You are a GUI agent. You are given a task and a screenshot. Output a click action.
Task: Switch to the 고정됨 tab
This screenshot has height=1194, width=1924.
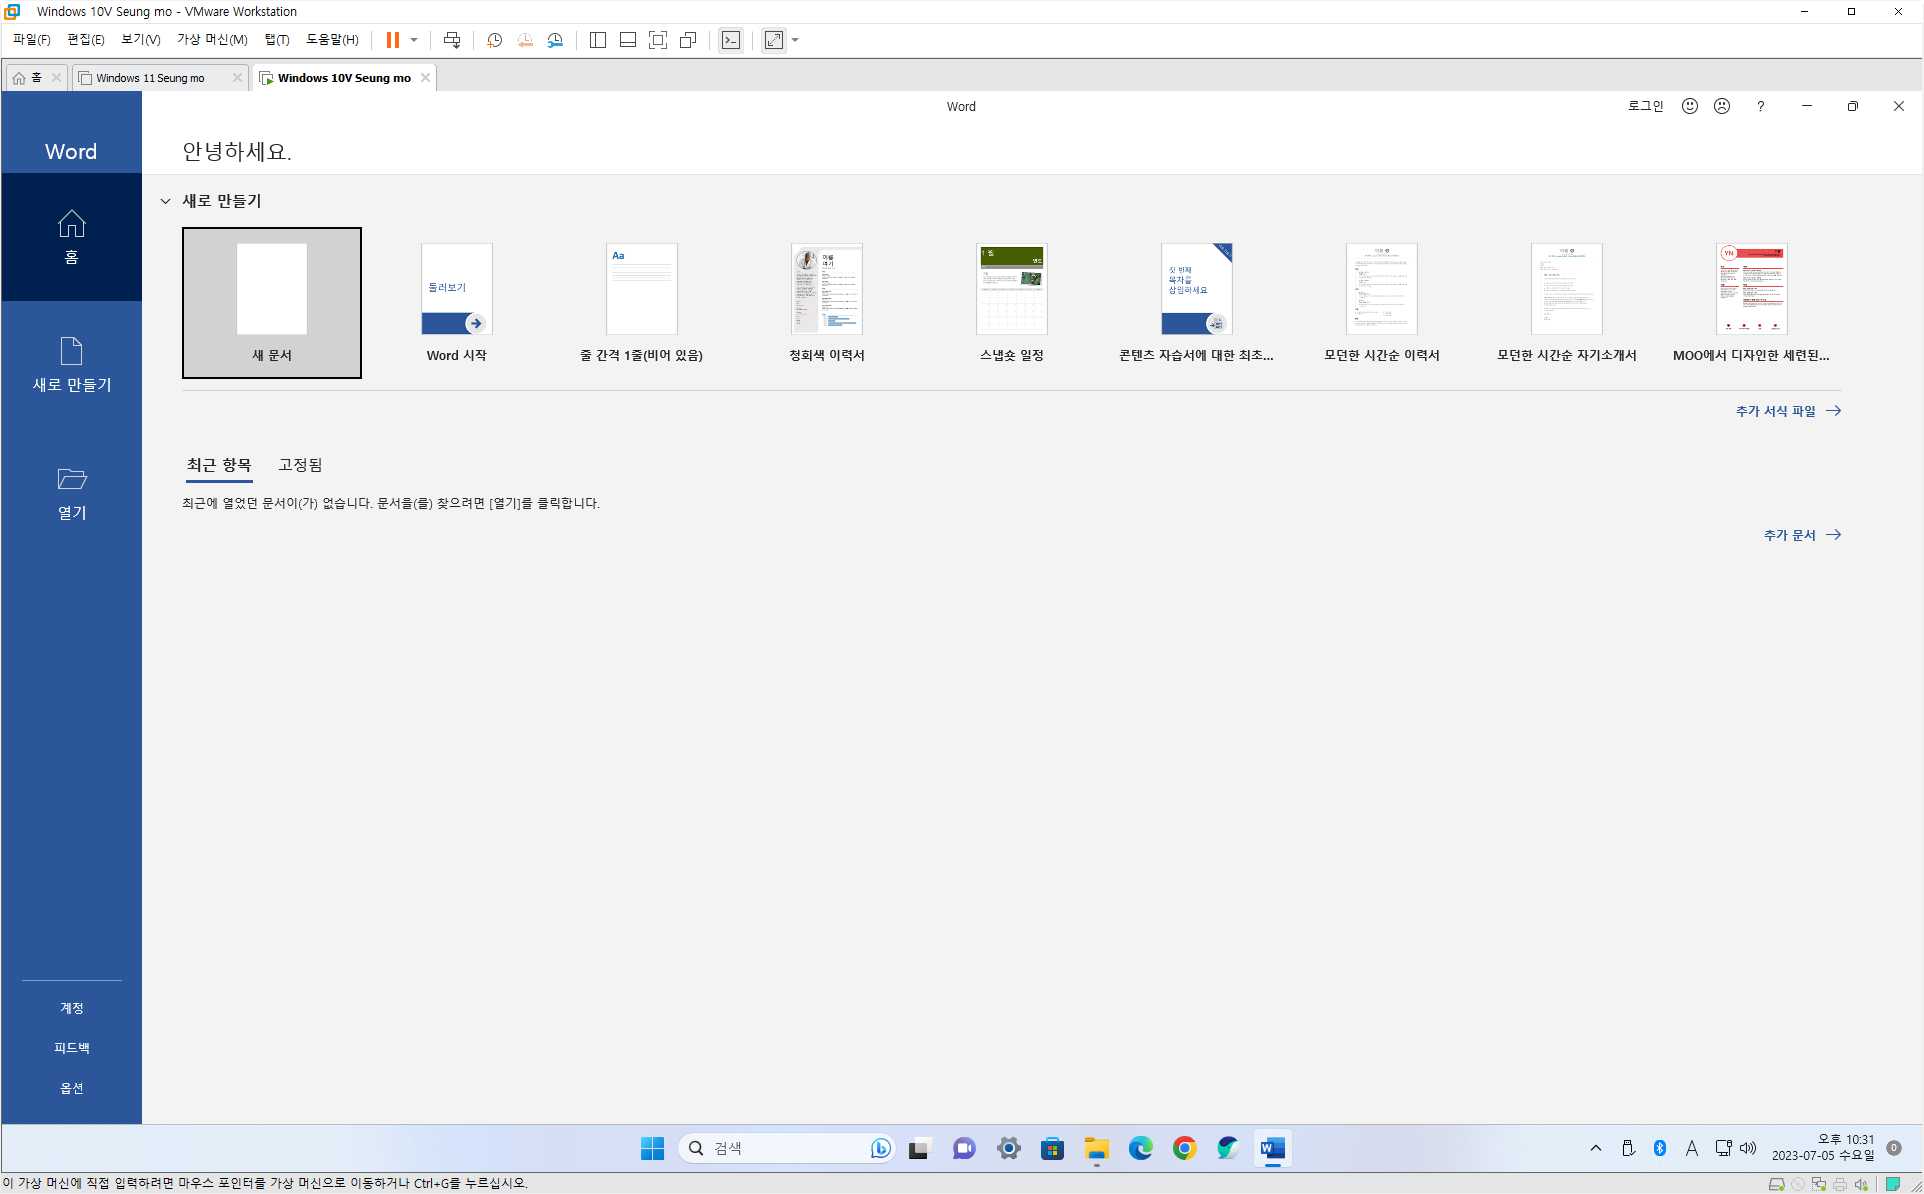point(300,465)
